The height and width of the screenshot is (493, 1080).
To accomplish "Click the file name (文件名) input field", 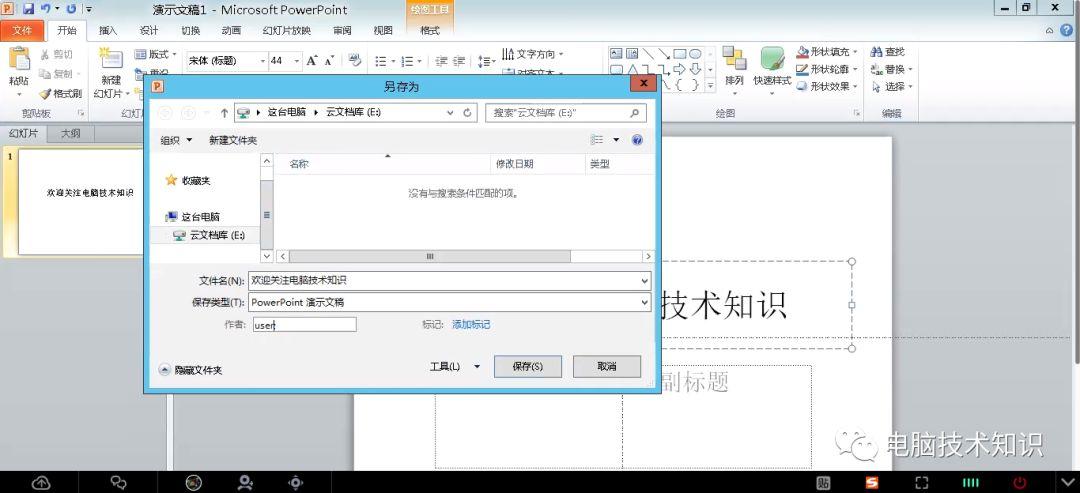I will (x=449, y=281).
